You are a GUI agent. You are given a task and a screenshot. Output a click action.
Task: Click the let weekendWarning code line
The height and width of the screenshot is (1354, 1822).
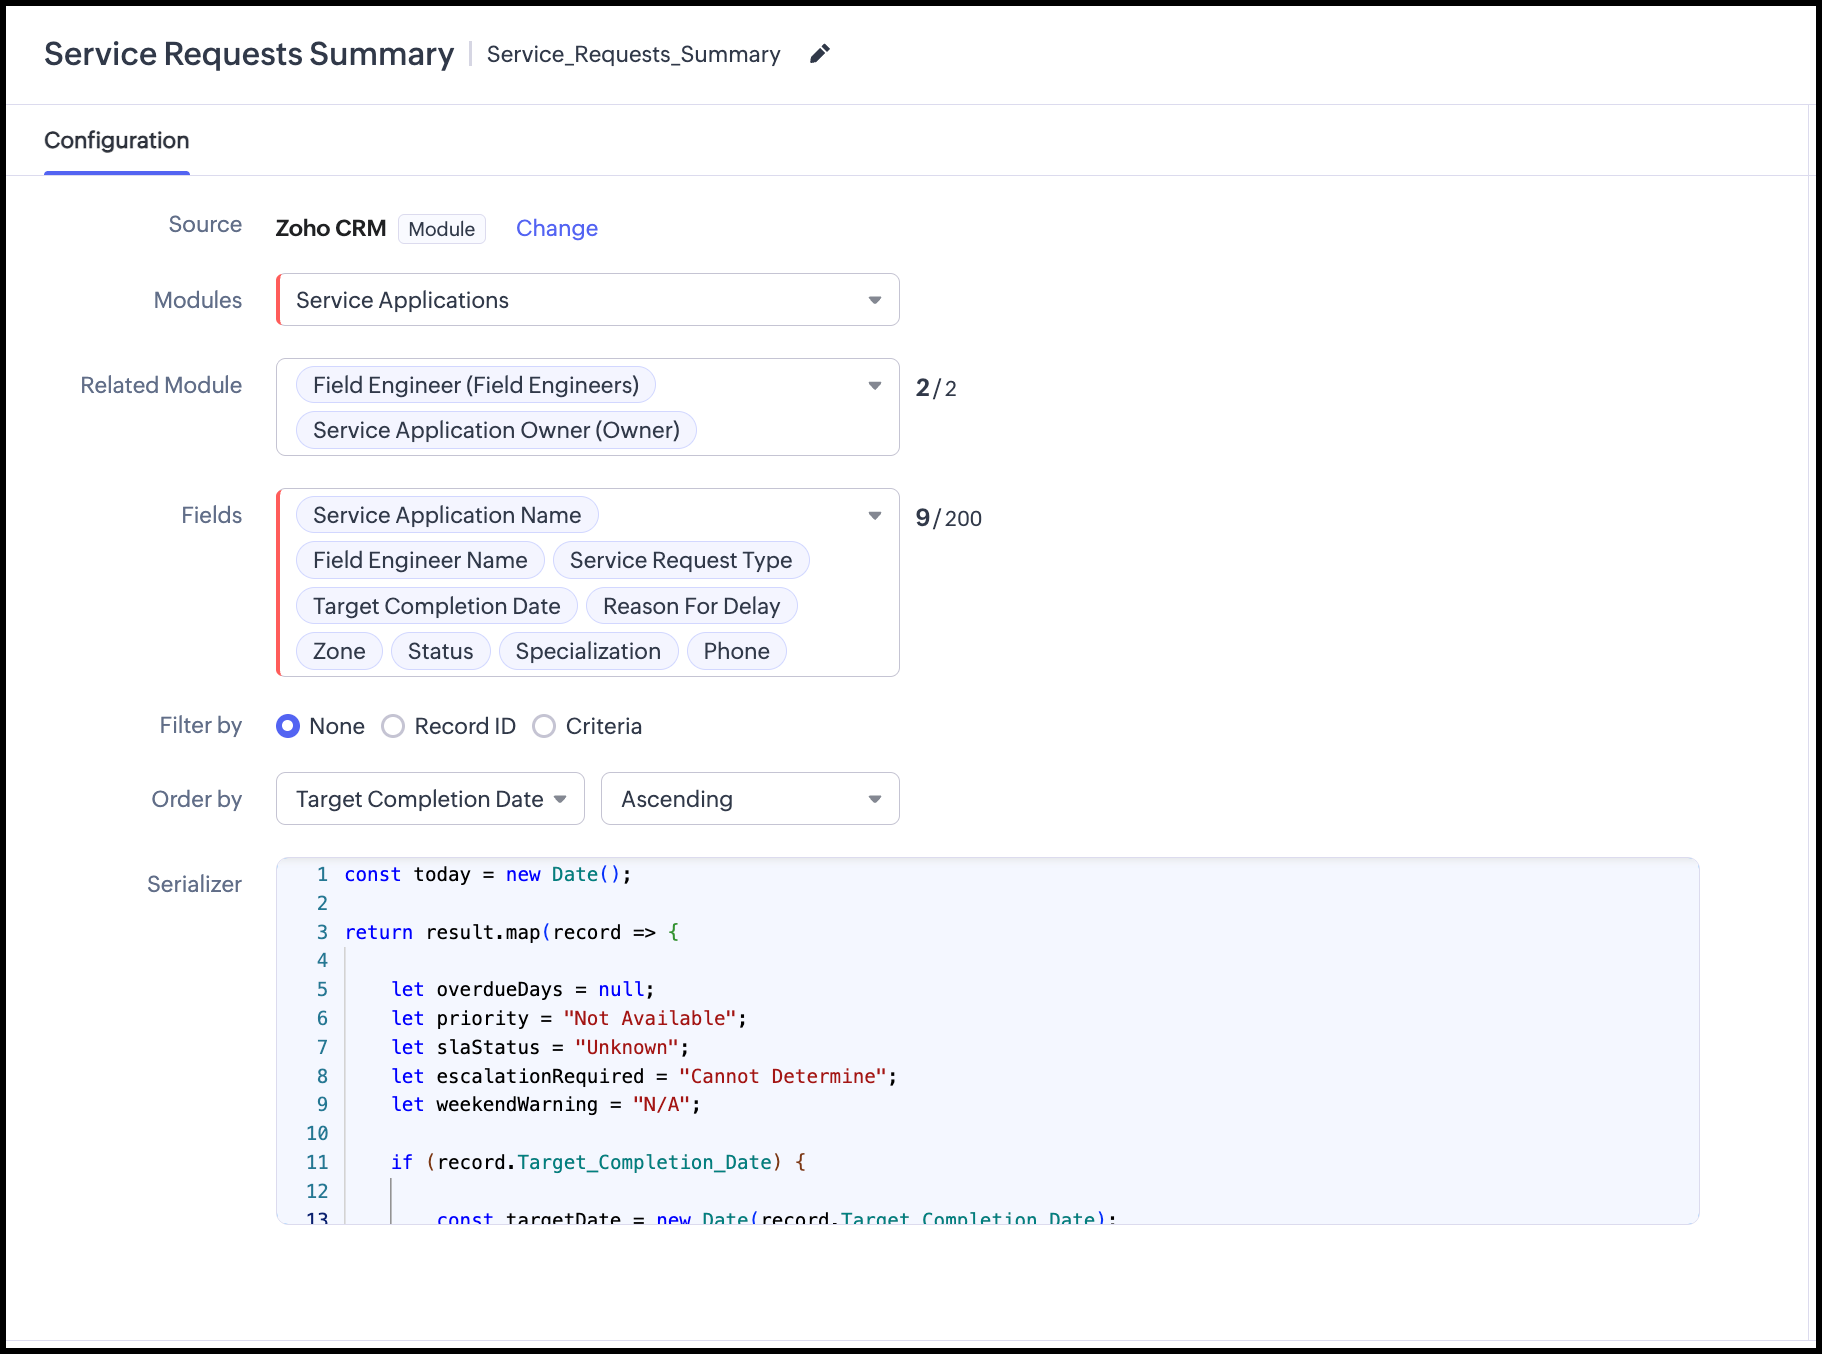[546, 1104]
